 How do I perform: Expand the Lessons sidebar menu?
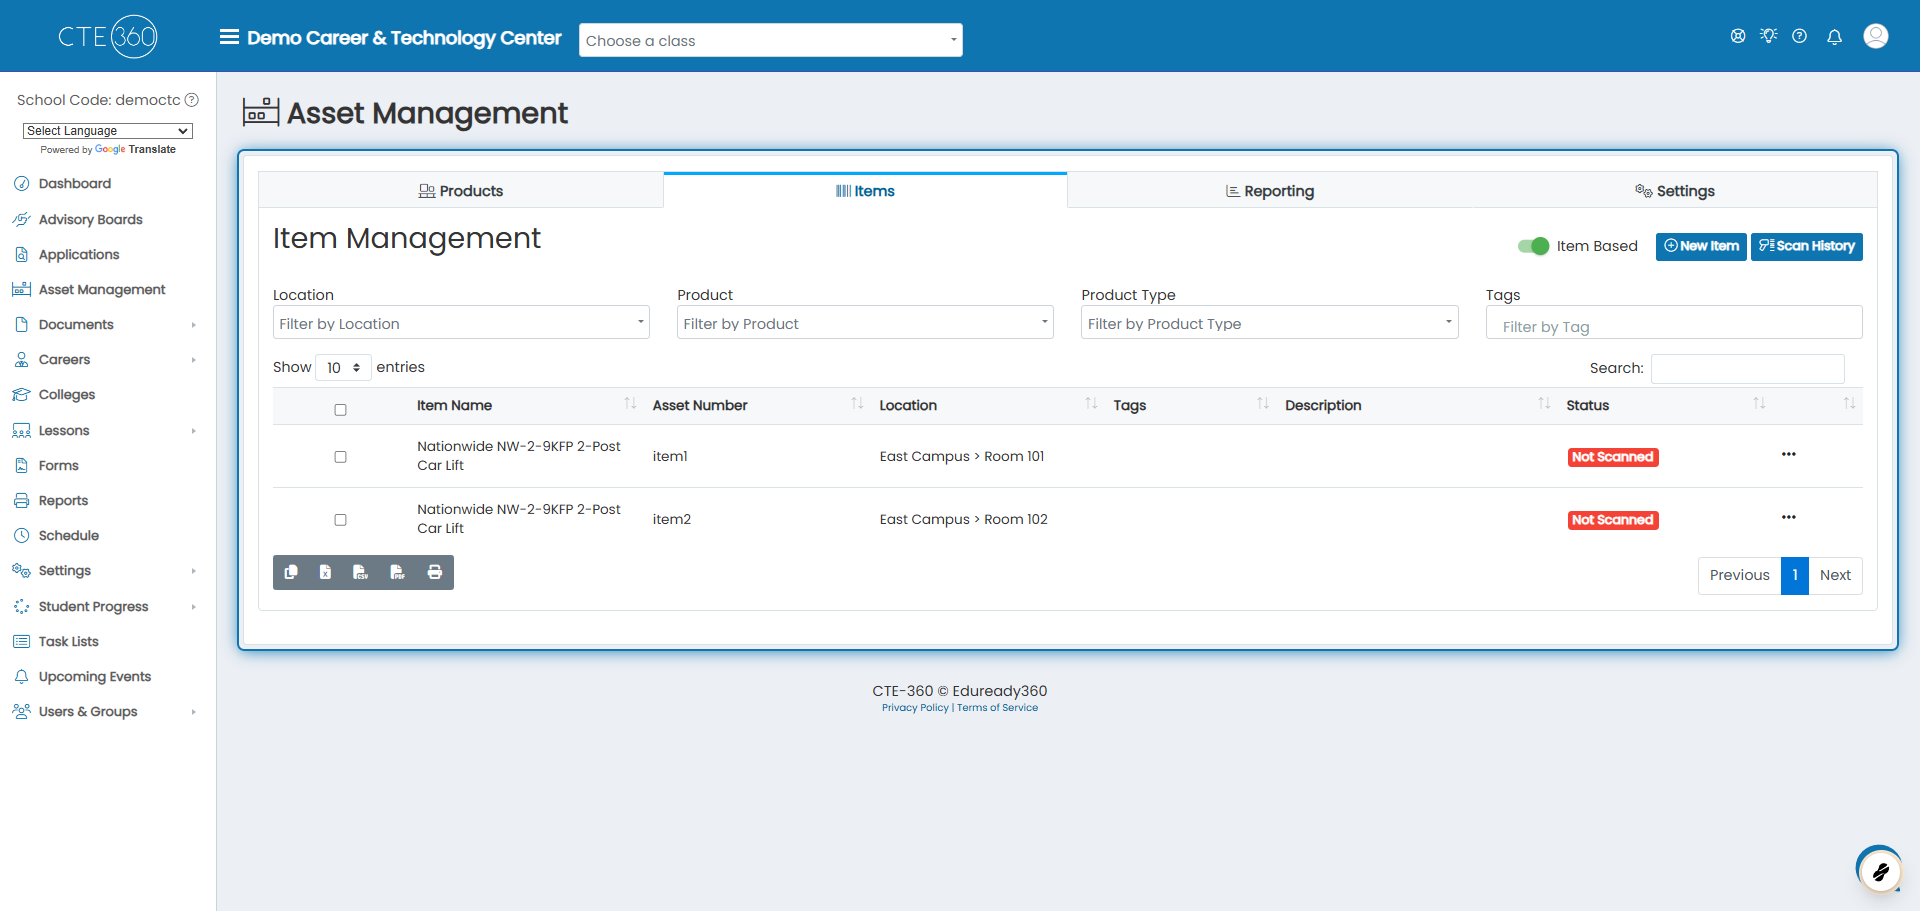(x=106, y=431)
